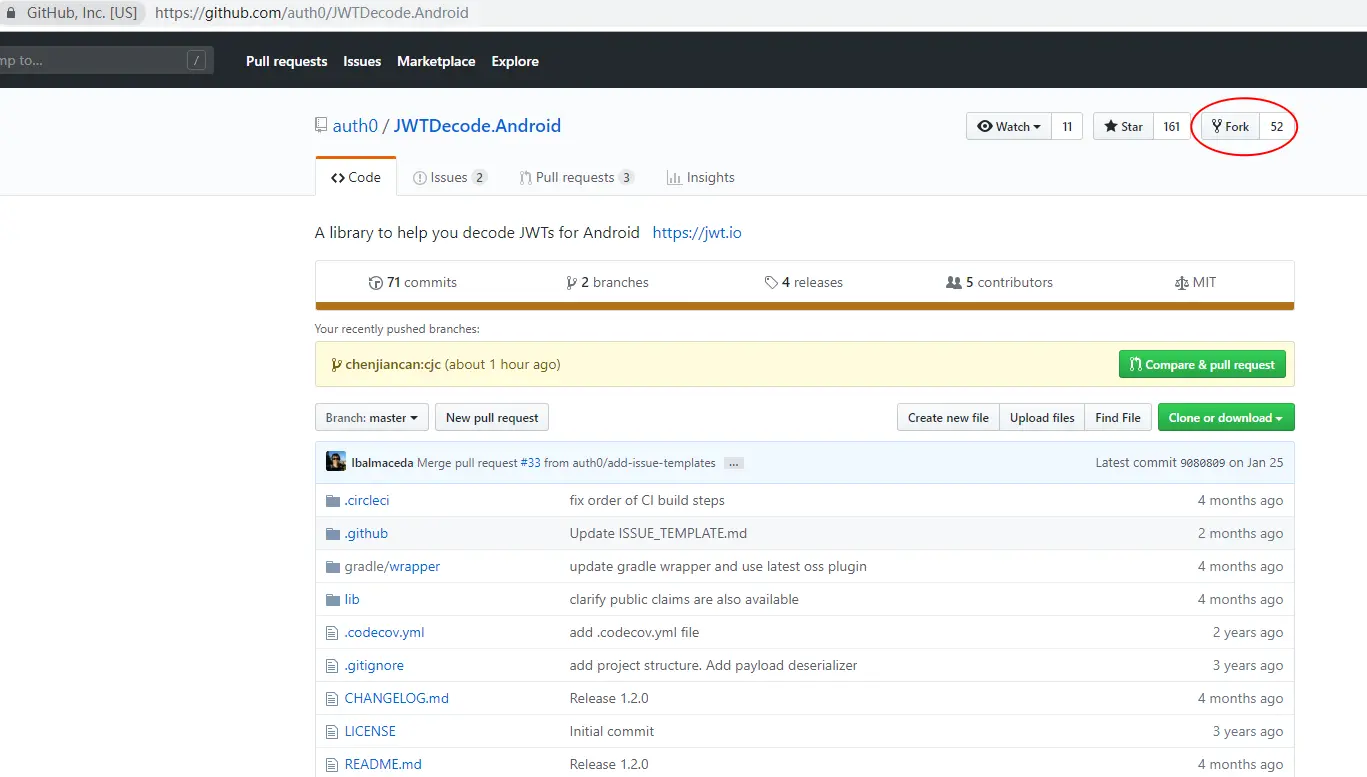Click the .gitignore file icon
The width and height of the screenshot is (1367, 777).
(332, 665)
